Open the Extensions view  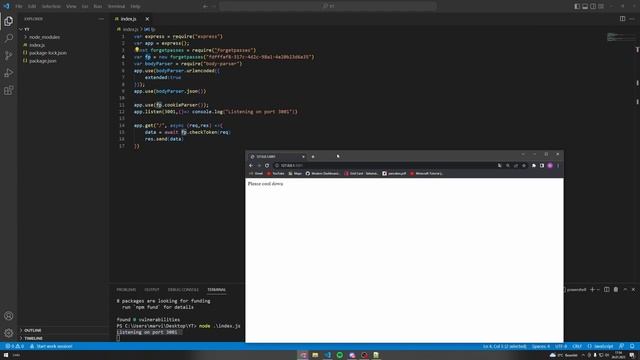(9, 90)
